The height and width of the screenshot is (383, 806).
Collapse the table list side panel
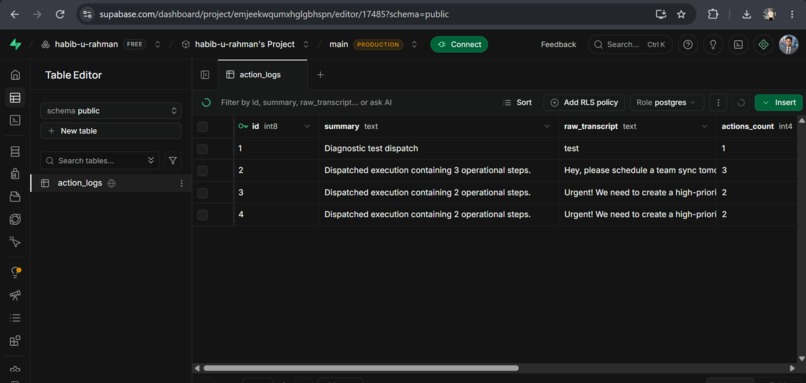(x=205, y=75)
